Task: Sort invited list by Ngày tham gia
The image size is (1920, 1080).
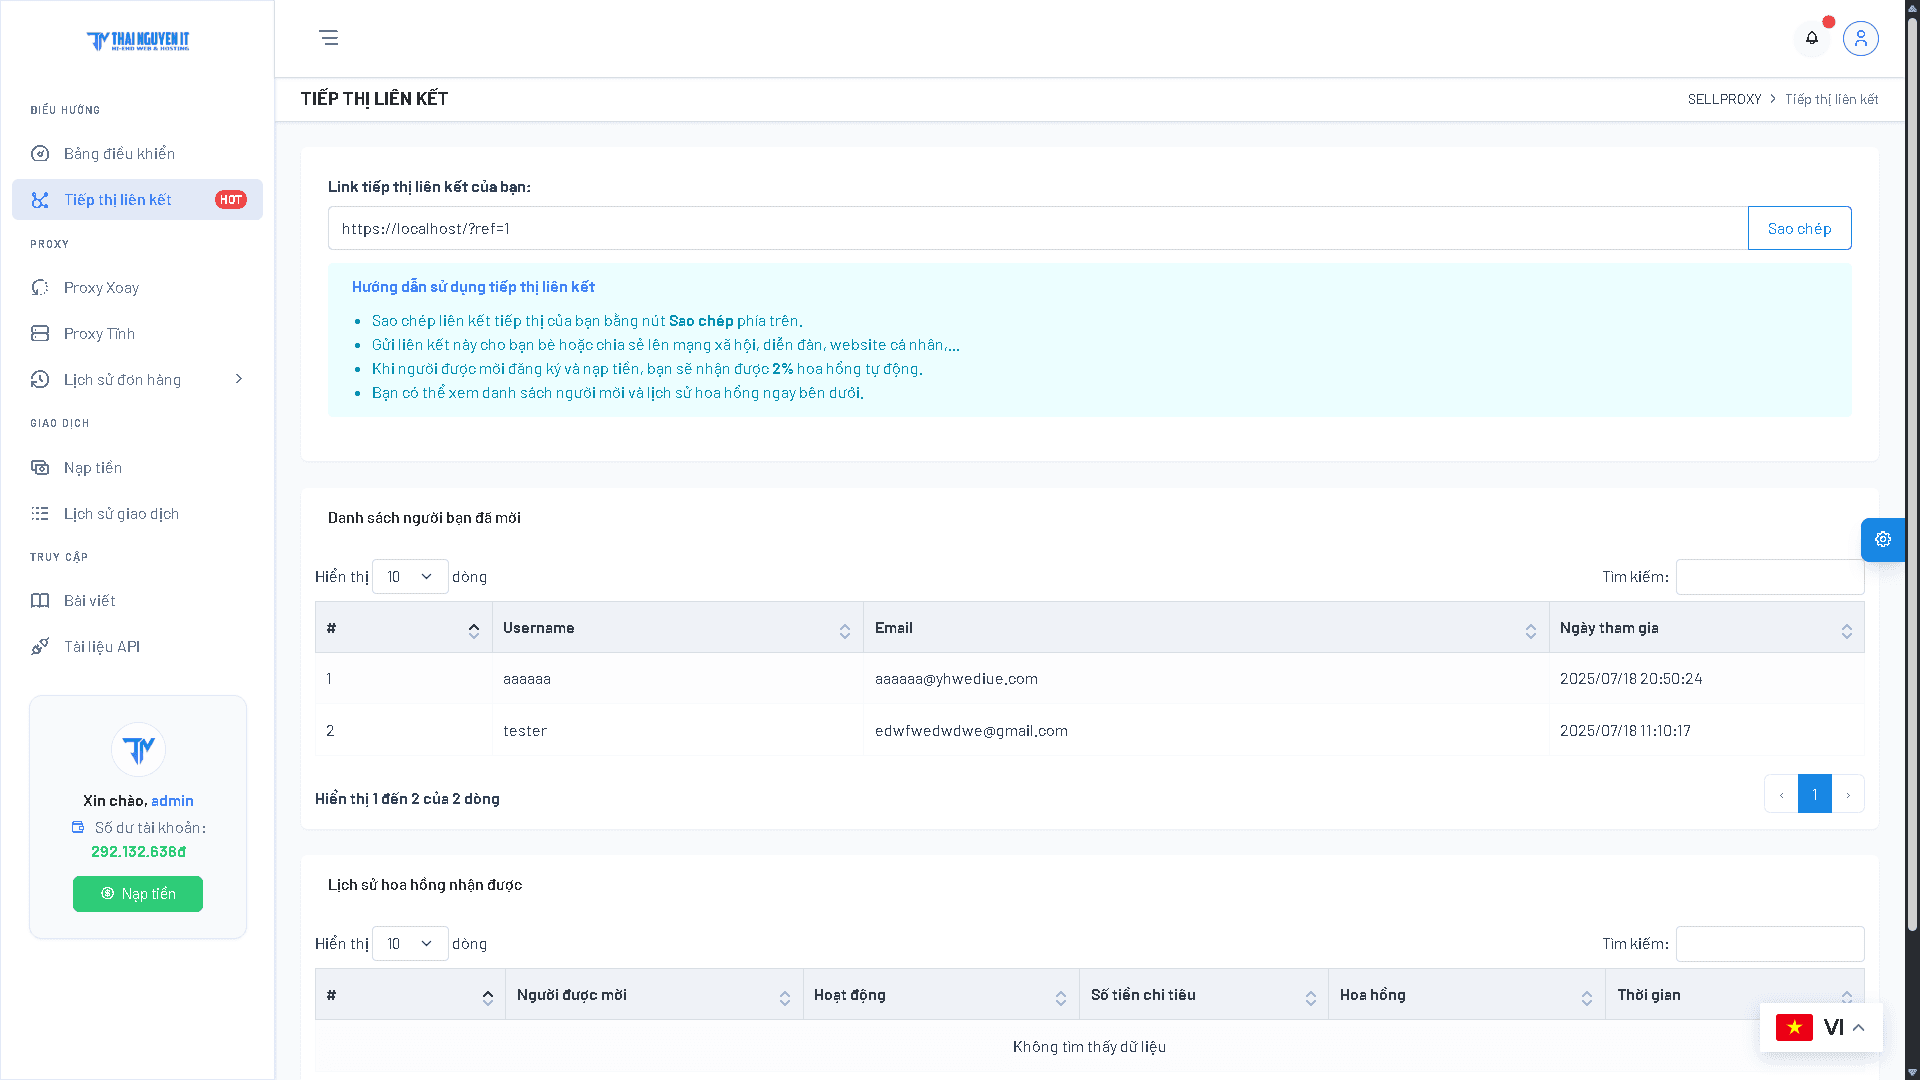Action: pyautogui.click(x=1706, y=628)
